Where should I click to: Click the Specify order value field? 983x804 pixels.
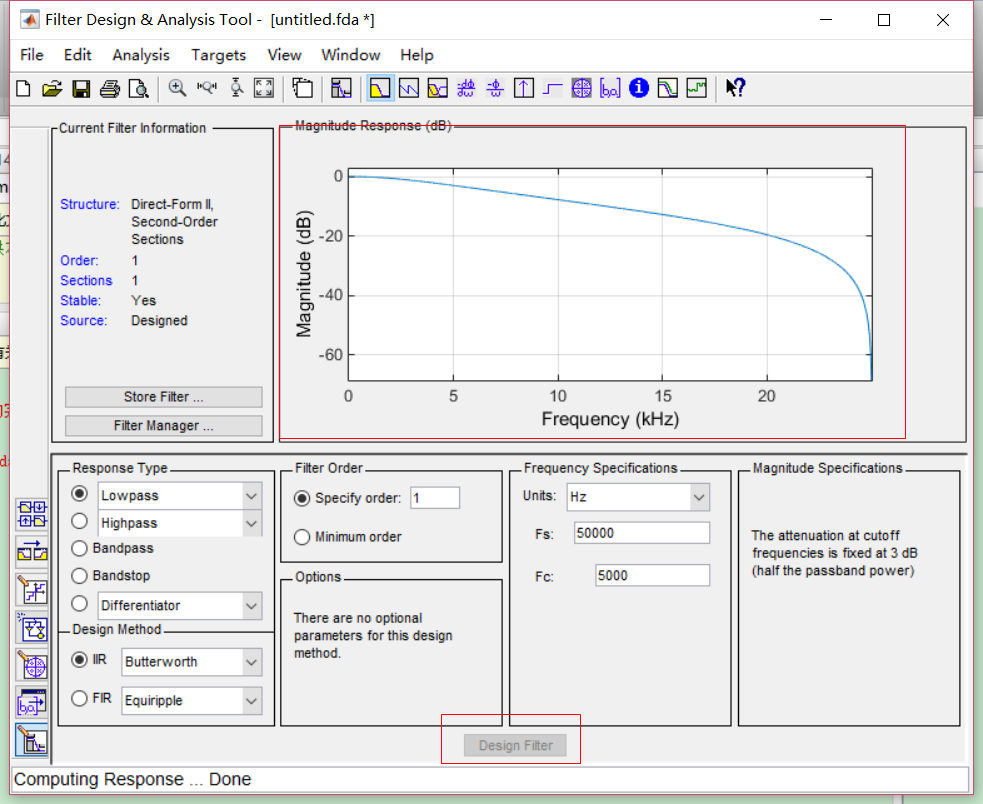tap(435, 498)
